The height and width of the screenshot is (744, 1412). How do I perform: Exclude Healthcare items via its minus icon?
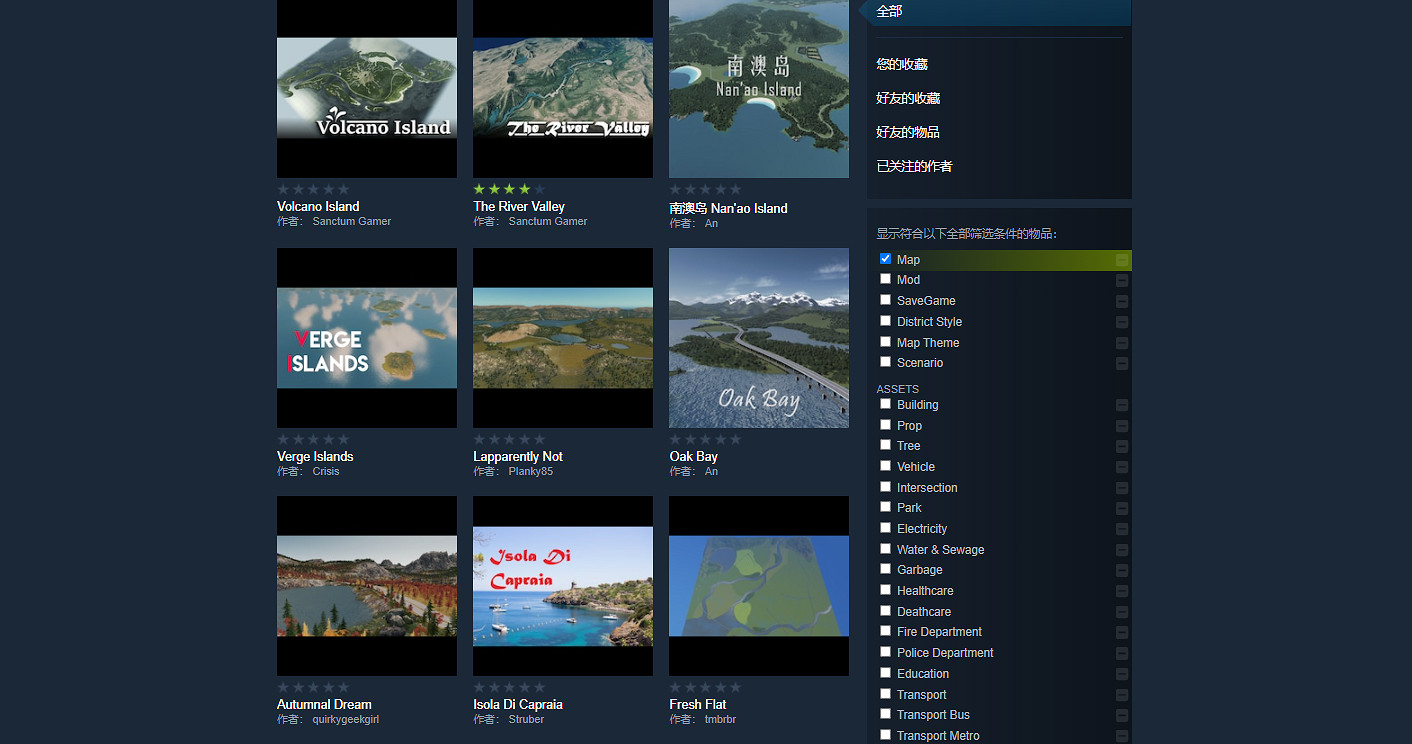(1121, 591)
